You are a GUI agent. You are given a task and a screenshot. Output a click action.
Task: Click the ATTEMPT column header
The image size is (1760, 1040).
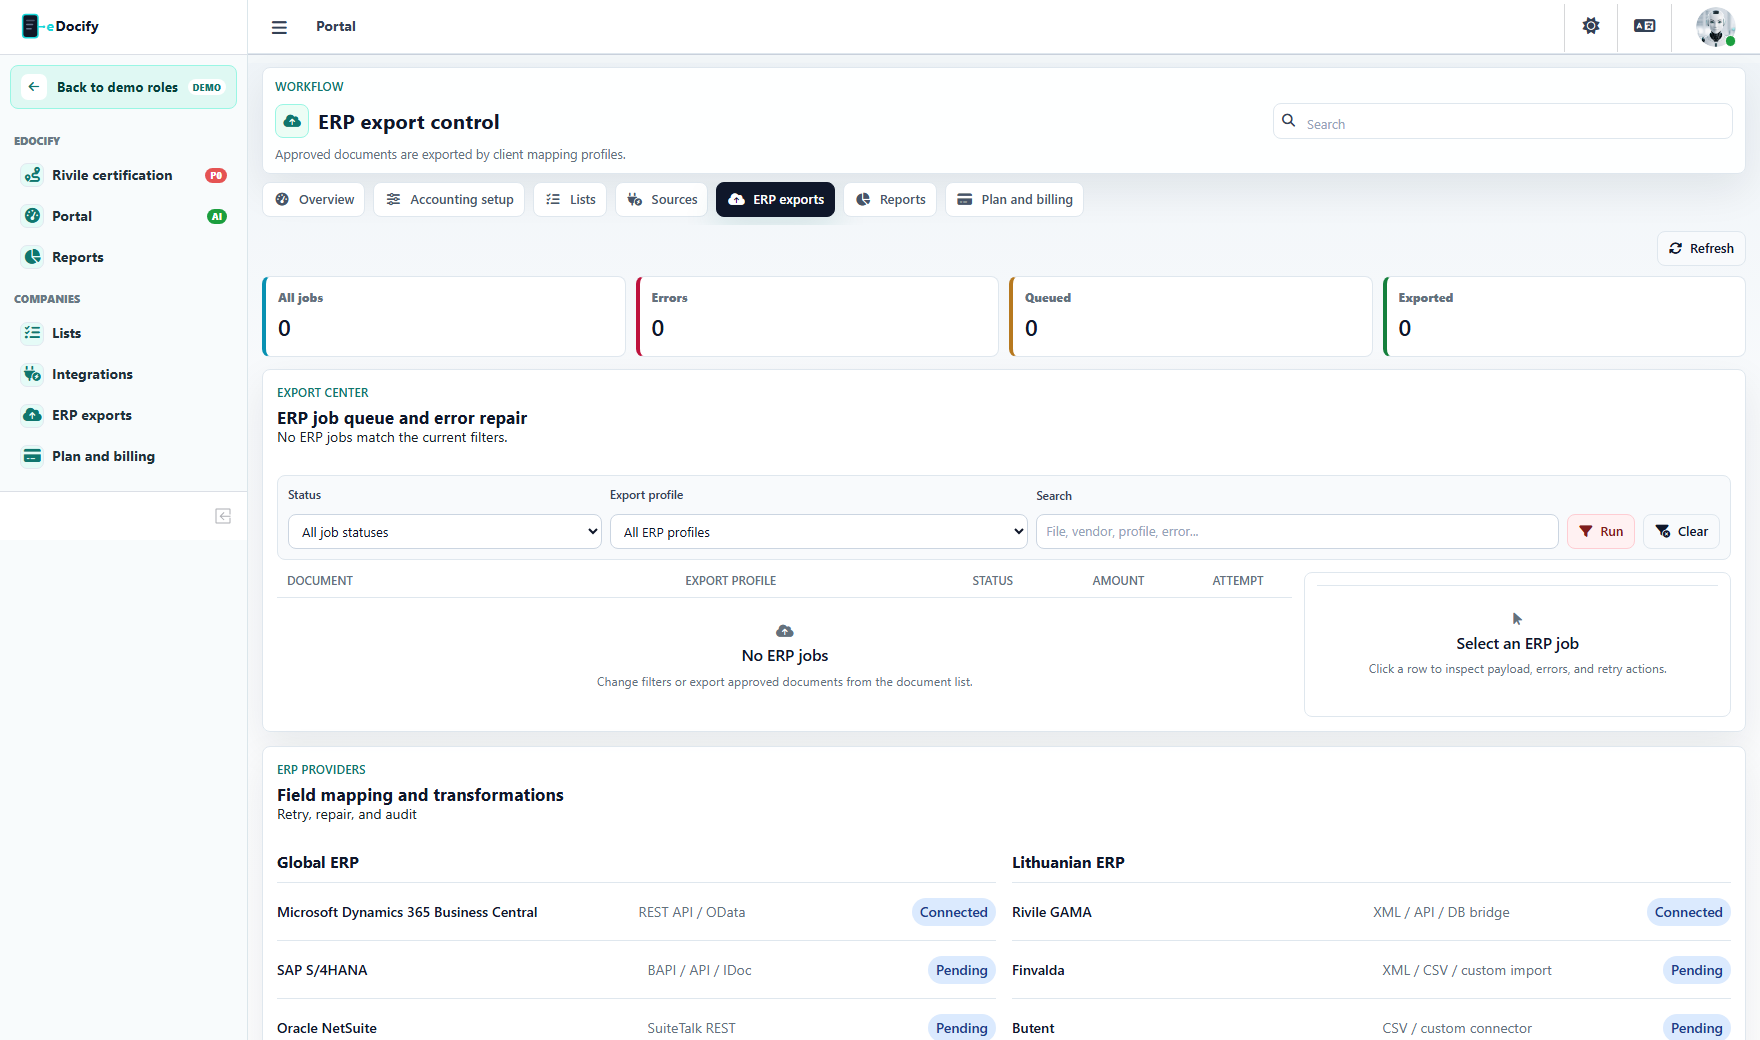tap(1238, 581)
